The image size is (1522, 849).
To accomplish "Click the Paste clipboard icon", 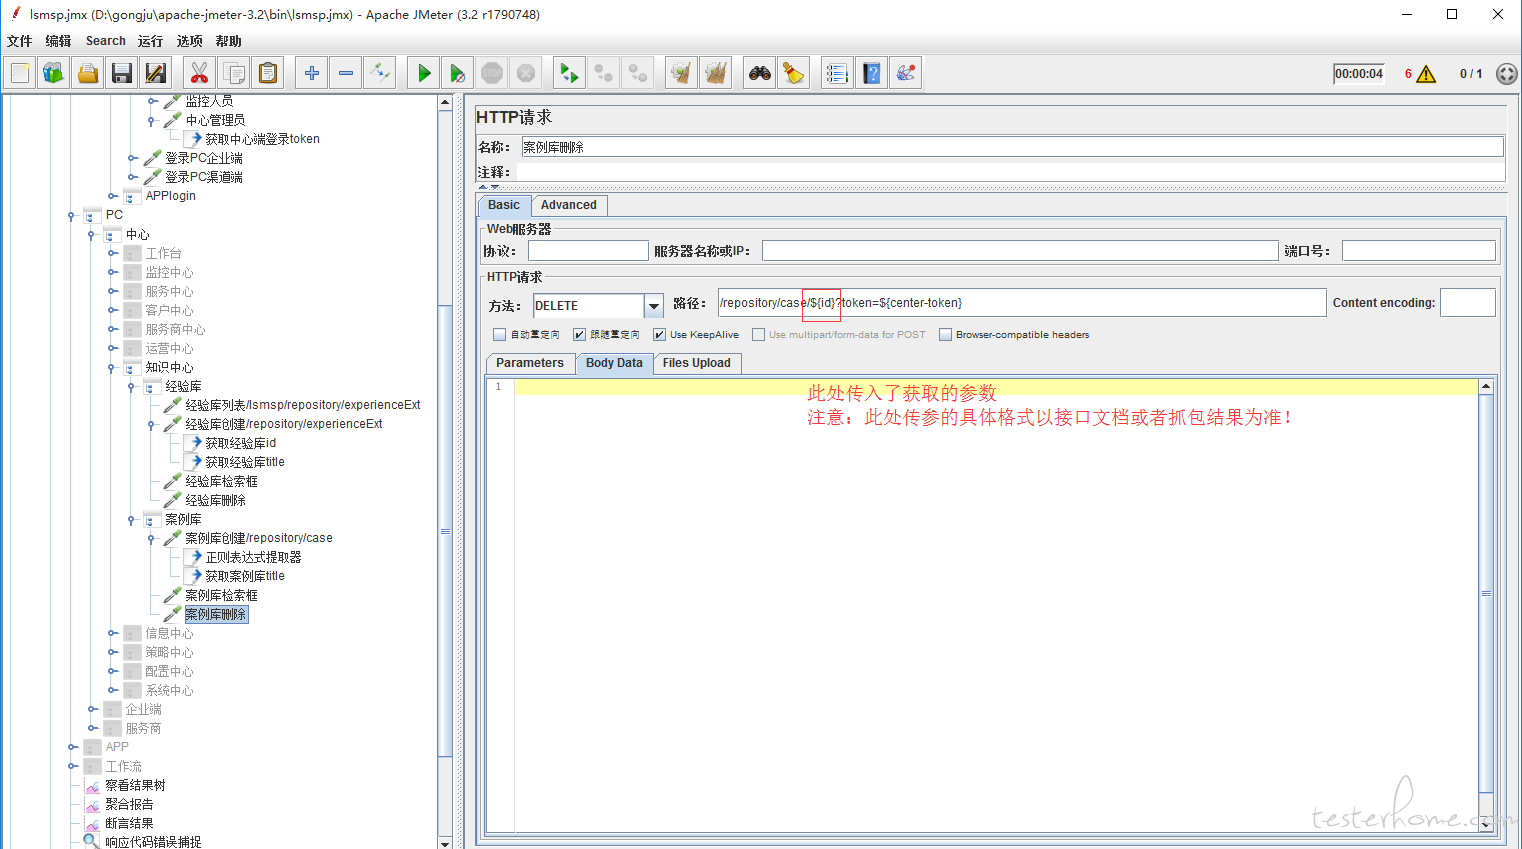I will click(x=268, y=73).
